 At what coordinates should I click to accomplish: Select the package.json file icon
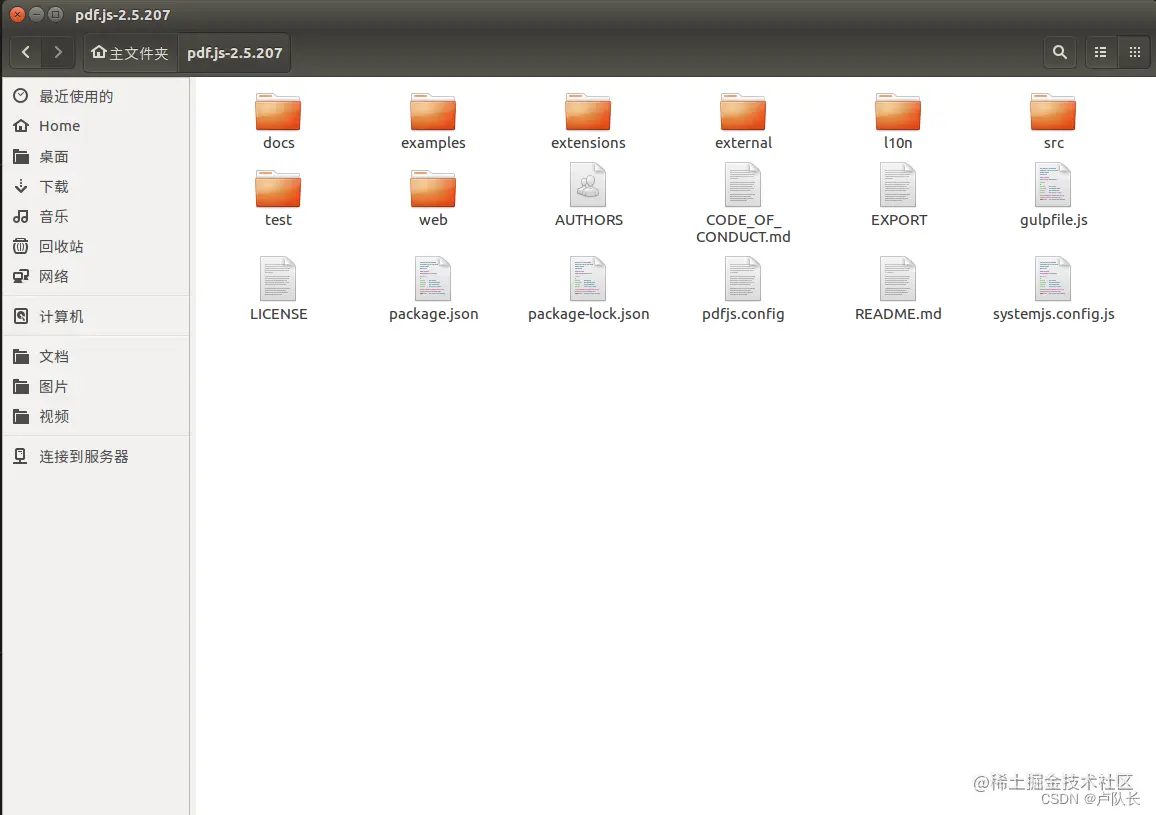(x=433, y=279)
